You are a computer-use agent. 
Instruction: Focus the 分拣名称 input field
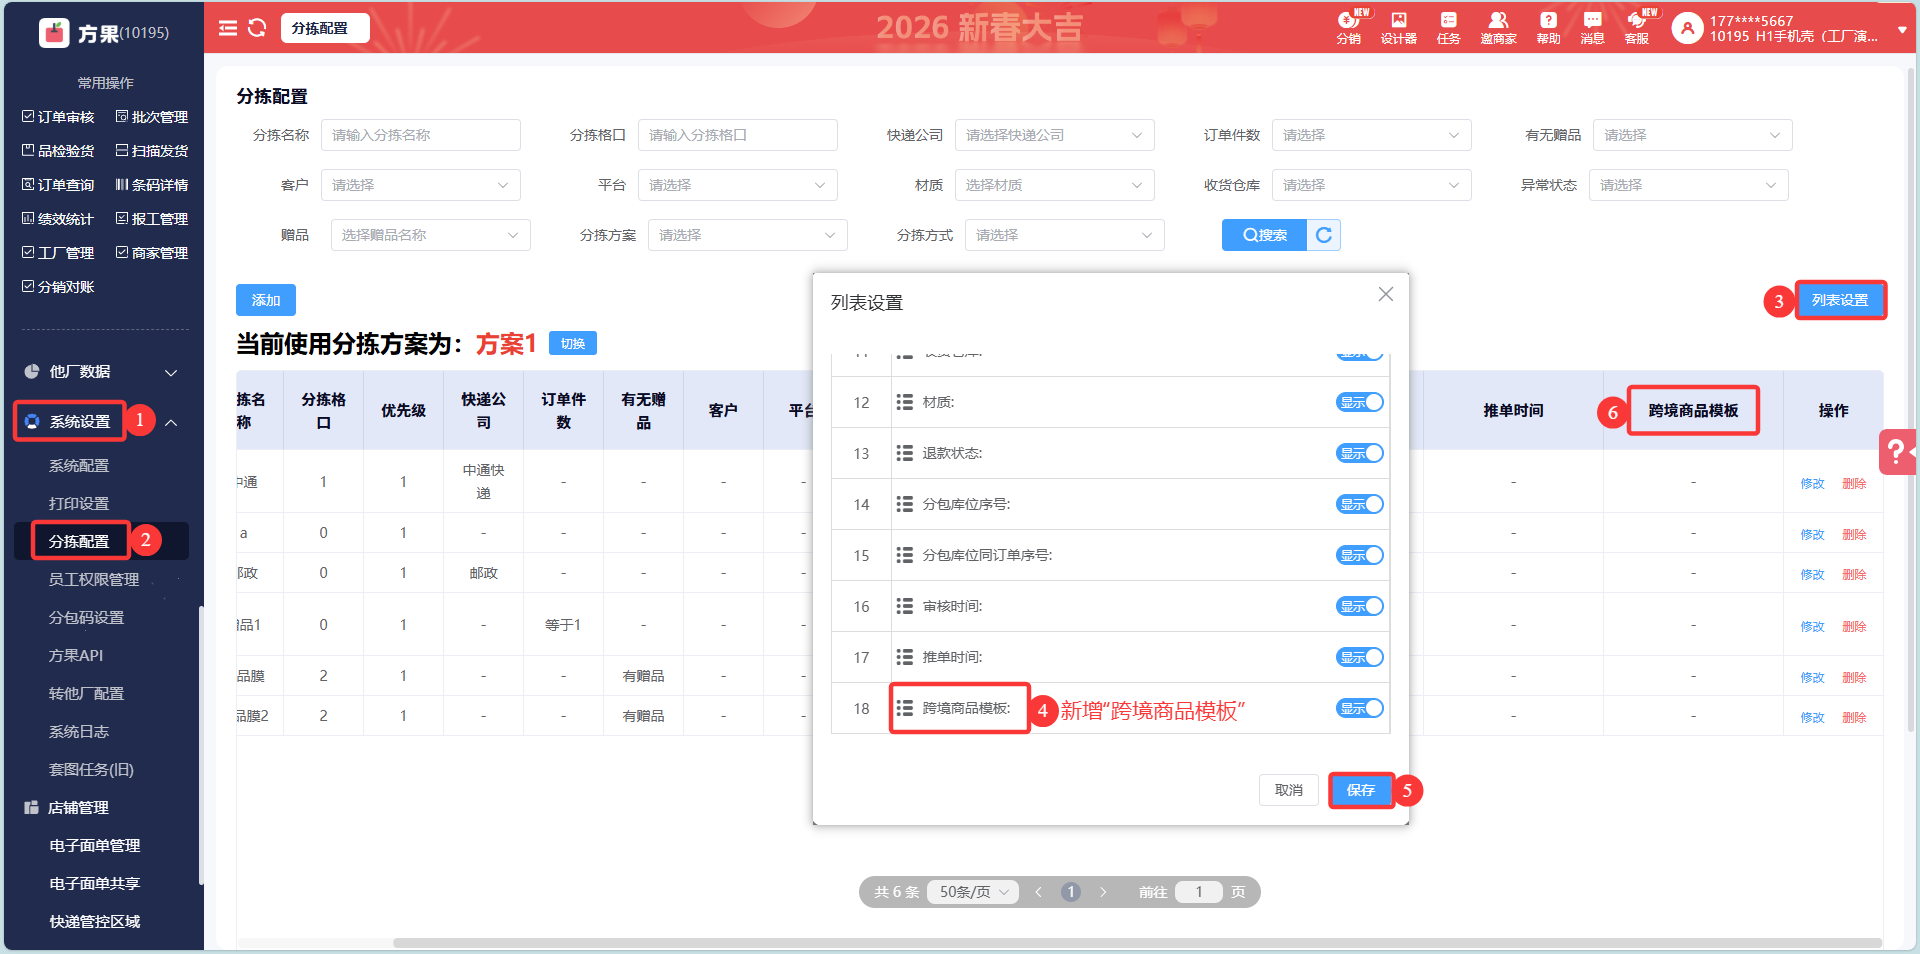420,135
